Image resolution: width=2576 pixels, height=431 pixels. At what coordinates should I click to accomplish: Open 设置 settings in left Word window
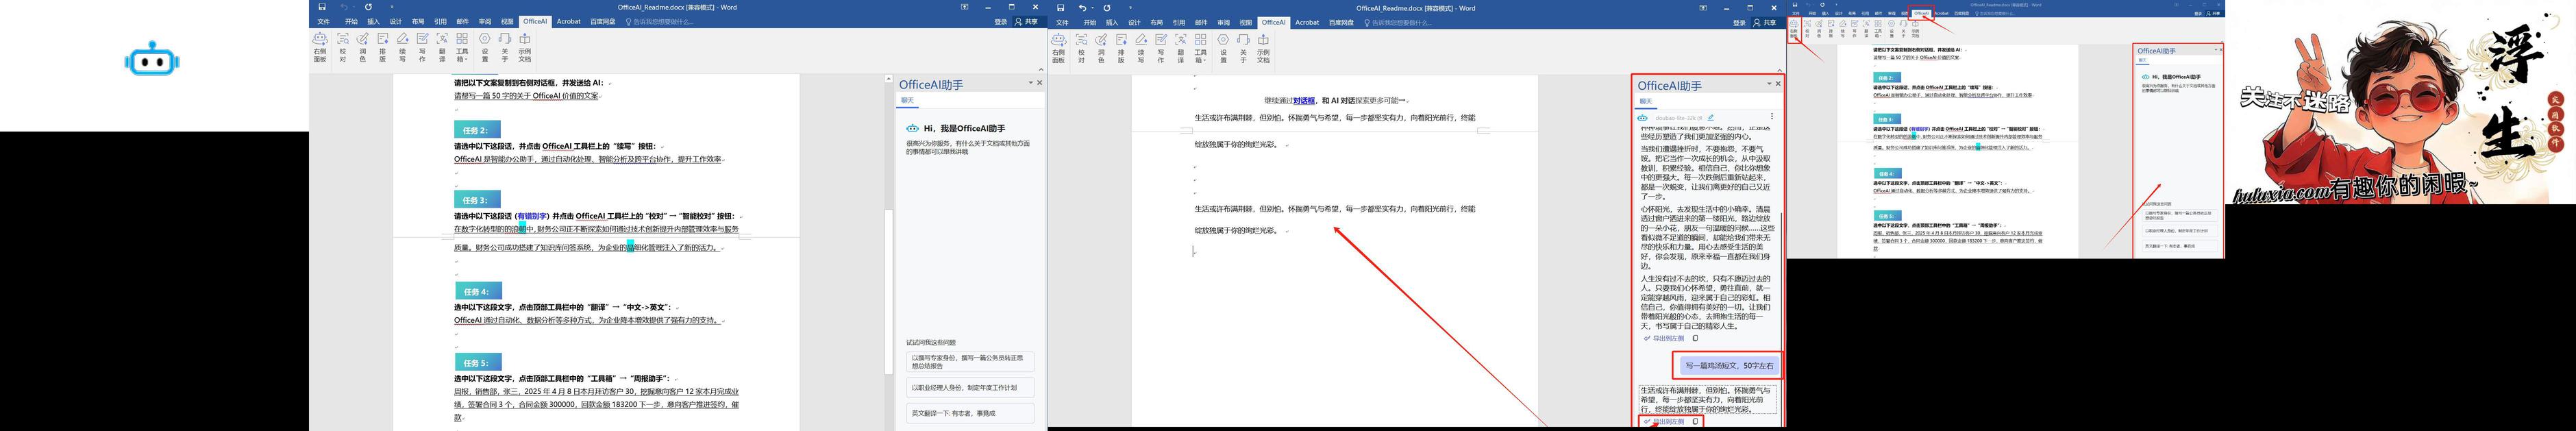coord(485,47)
